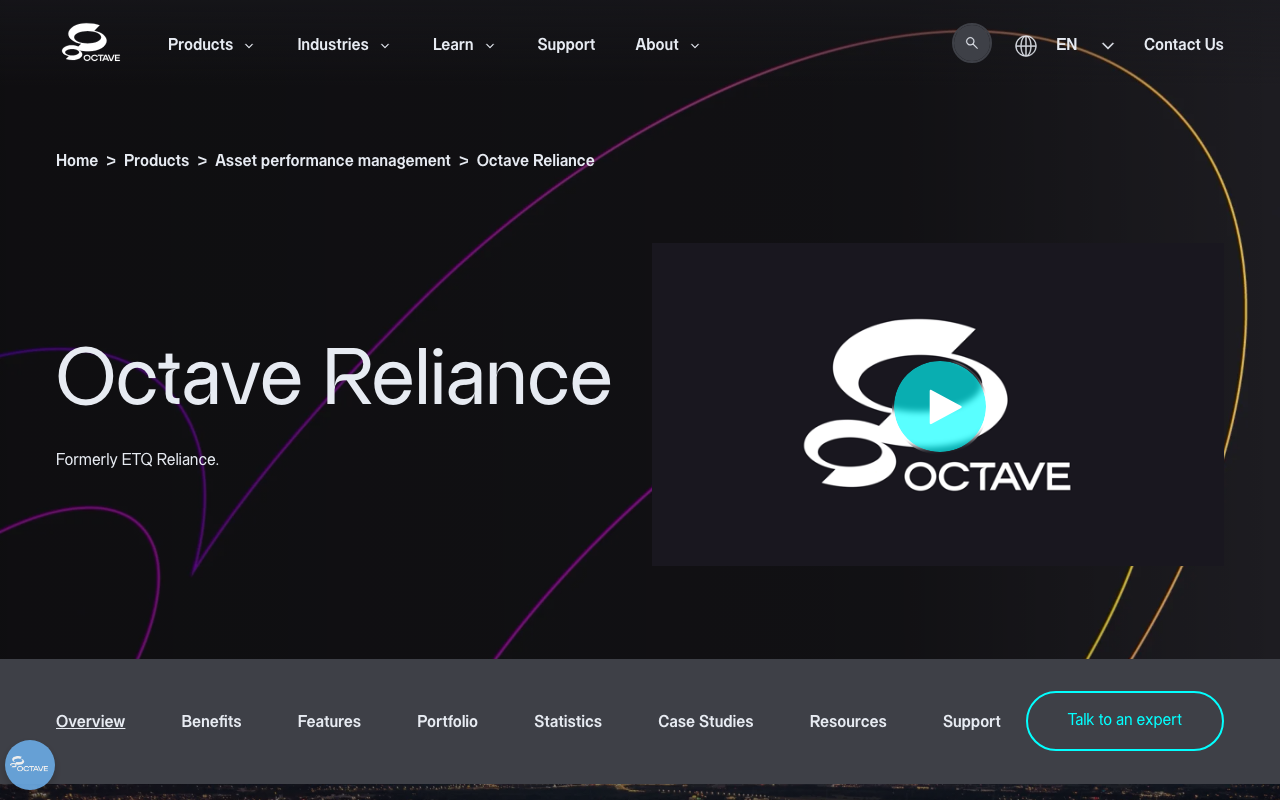Expand the About menu chevron
1280x800 pixels.
pos(695,46)
